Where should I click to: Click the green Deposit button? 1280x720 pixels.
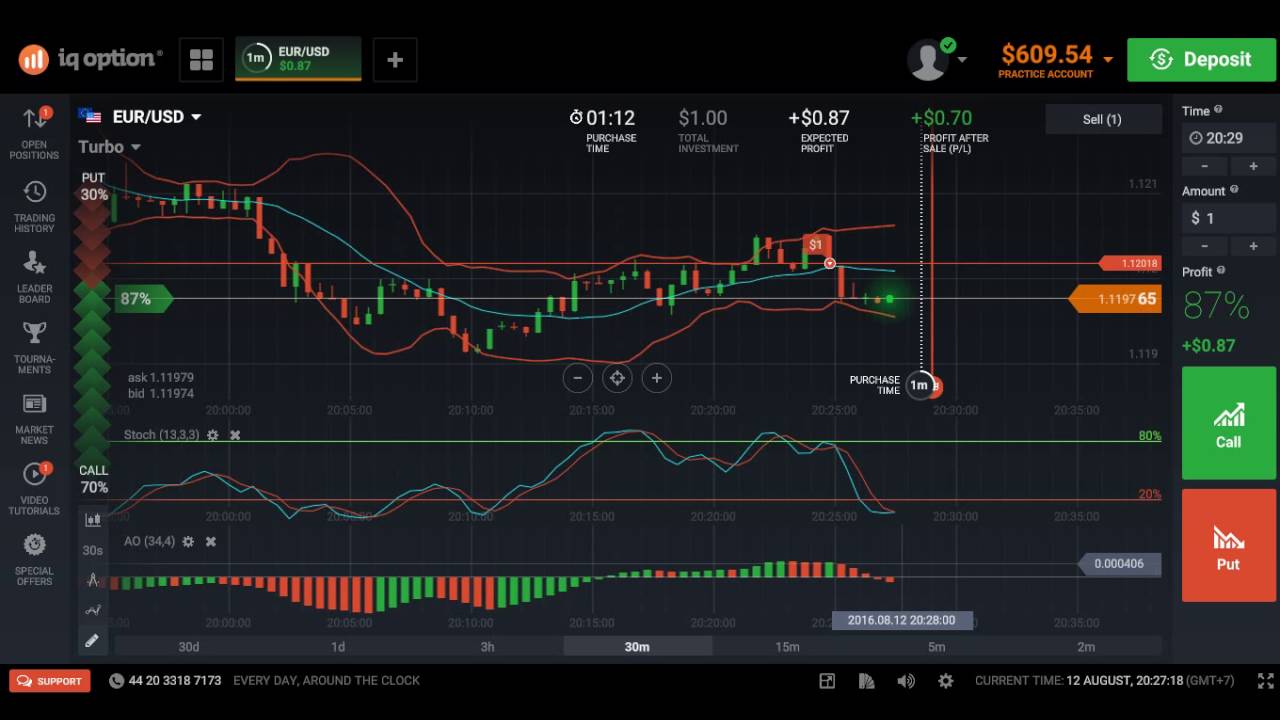pyautogui.click(x=1202, y=60)
